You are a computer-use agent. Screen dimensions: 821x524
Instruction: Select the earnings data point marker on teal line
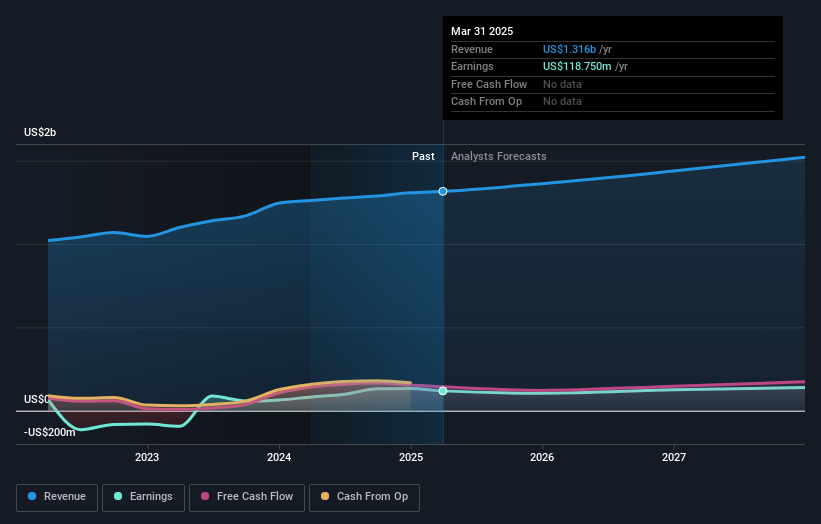[x=443, y=391]
